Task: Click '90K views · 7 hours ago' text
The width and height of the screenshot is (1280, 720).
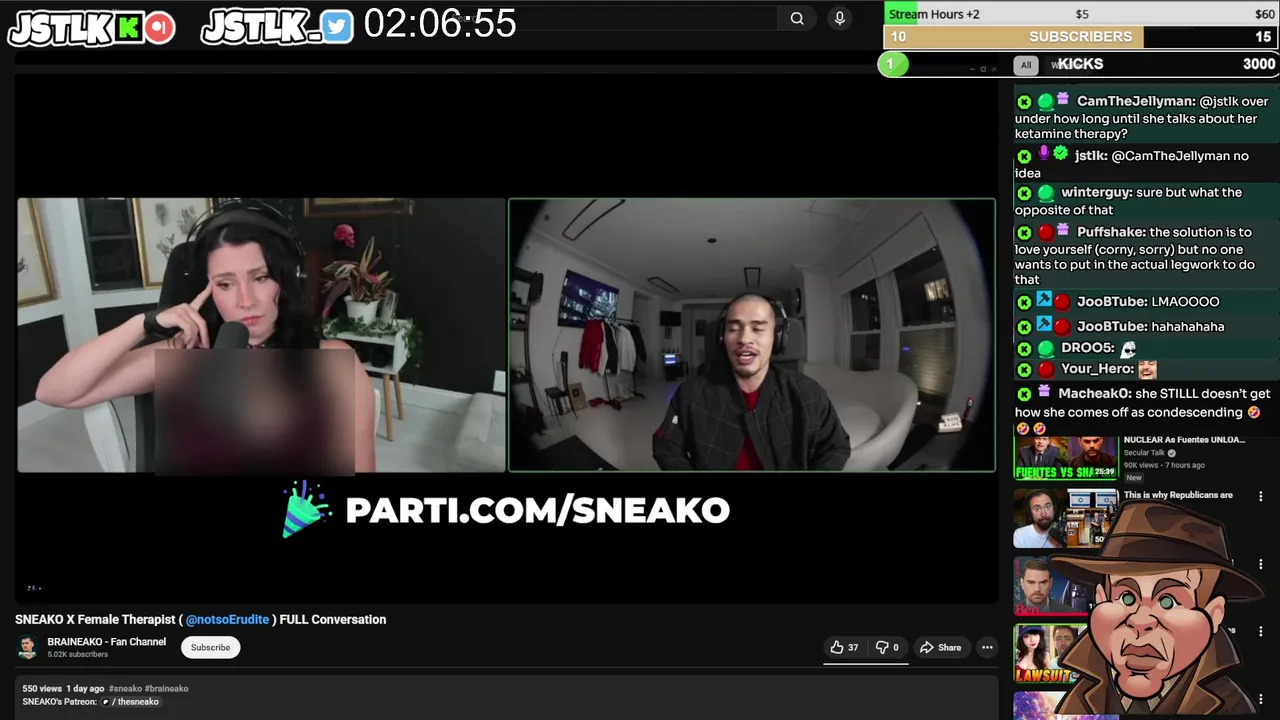Action: click(1164, 465)
